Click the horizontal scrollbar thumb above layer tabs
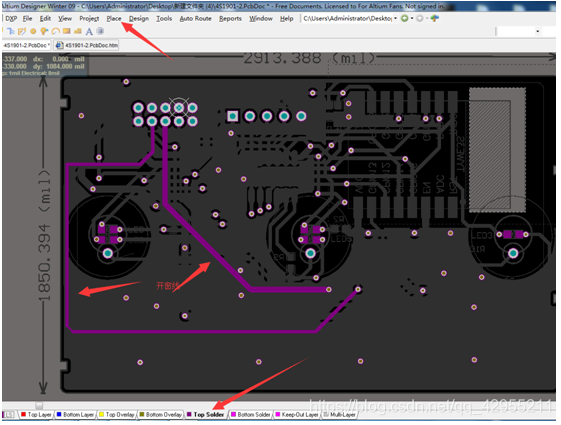 (39, 405)
